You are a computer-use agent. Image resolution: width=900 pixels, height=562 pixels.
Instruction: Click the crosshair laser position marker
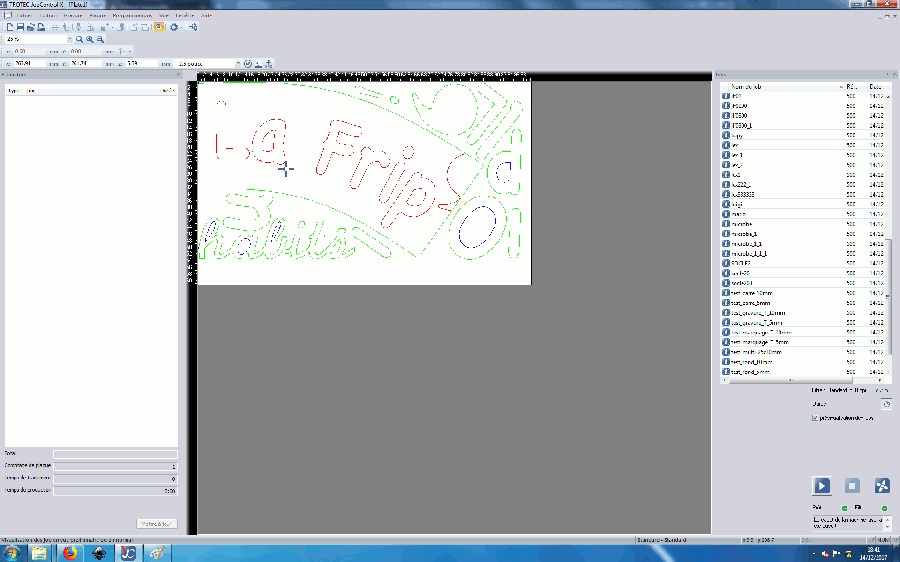coord(286,168)
